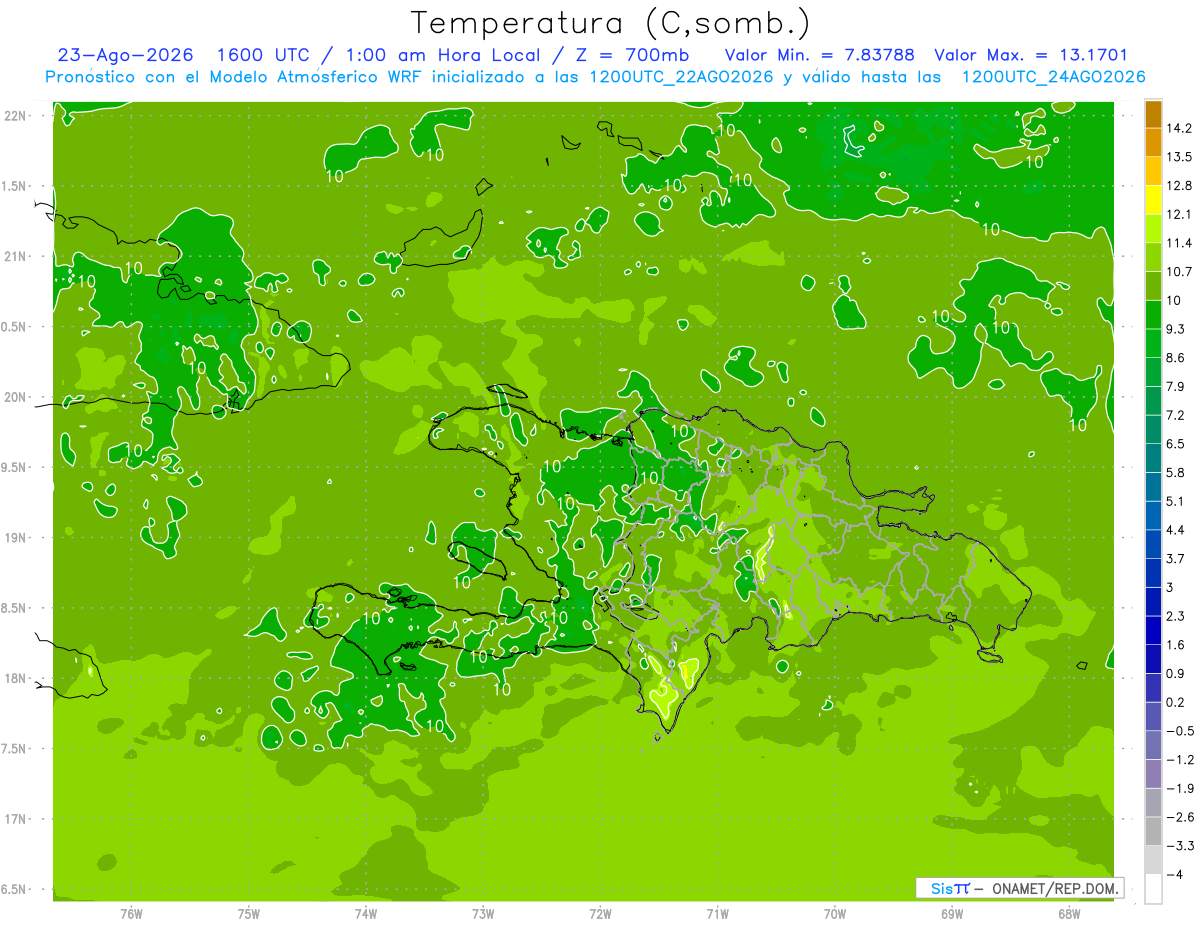Click the "17N" latitude axis label

[x=15, y=819]
